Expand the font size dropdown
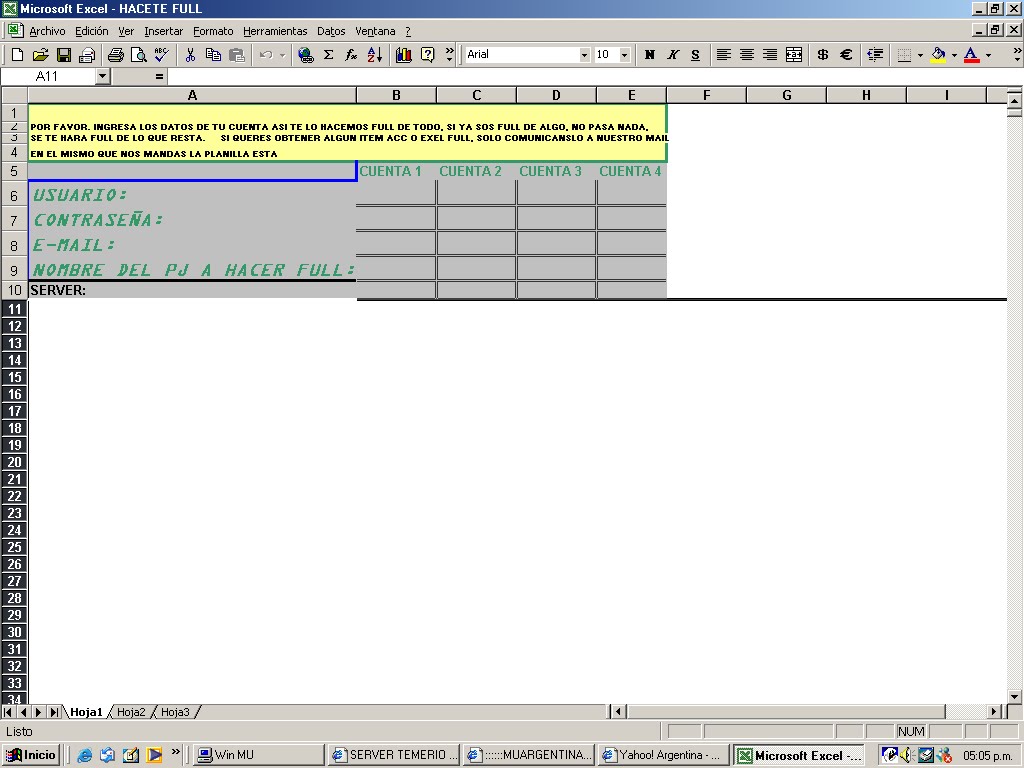The image size is (1024, 768). [x=624, y=55]
